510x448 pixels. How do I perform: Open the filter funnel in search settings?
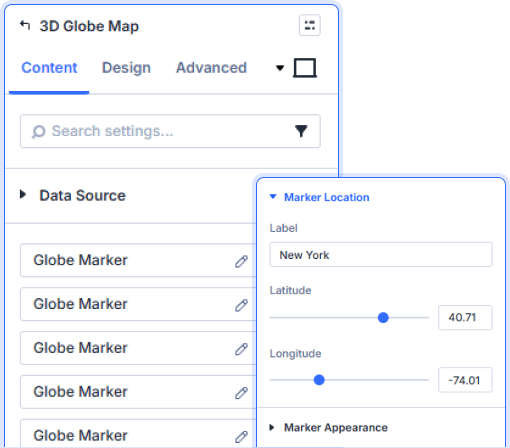(x=301, y=131)
